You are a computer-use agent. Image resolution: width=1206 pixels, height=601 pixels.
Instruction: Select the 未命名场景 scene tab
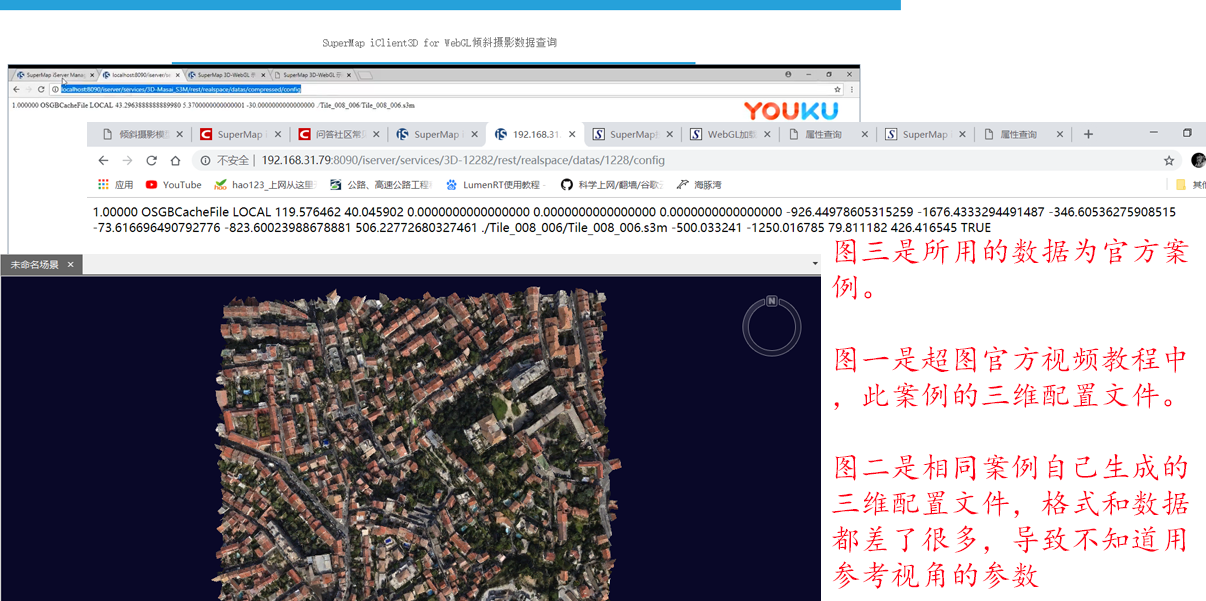(x=41, y=265)
